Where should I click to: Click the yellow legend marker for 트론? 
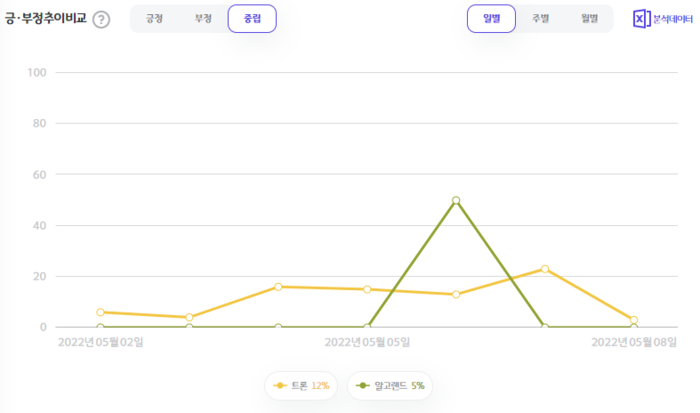[280, 386]
